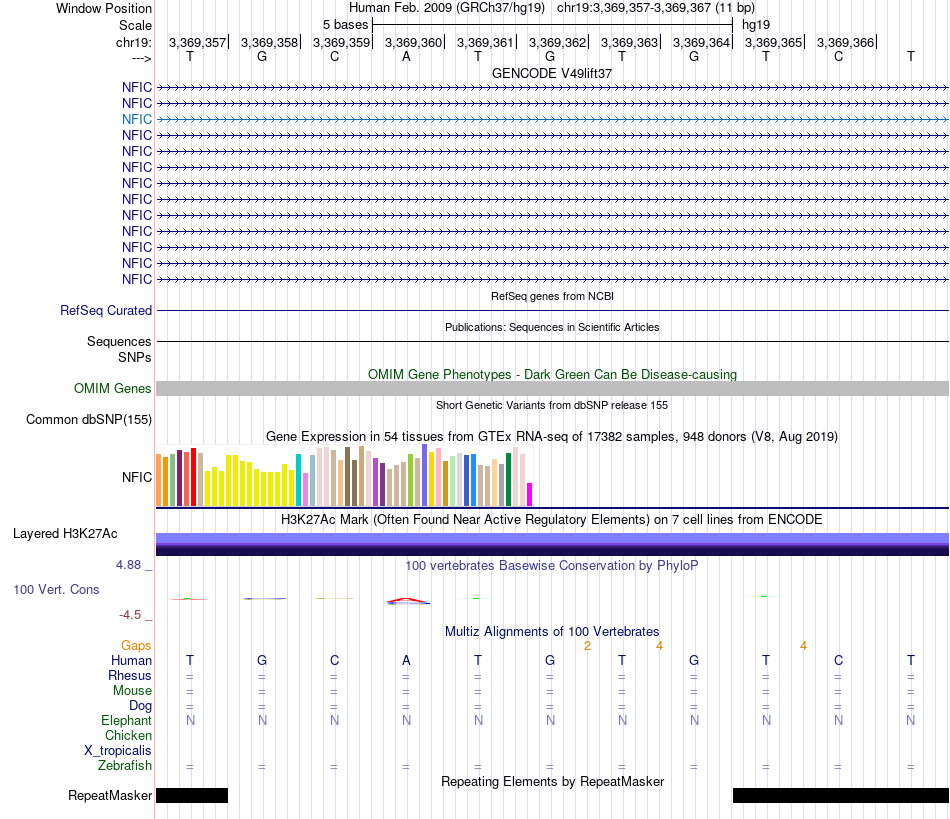Click the 4.88 PhyloP upper scale value
950x819 pixels.
click(x=128, y=565)
